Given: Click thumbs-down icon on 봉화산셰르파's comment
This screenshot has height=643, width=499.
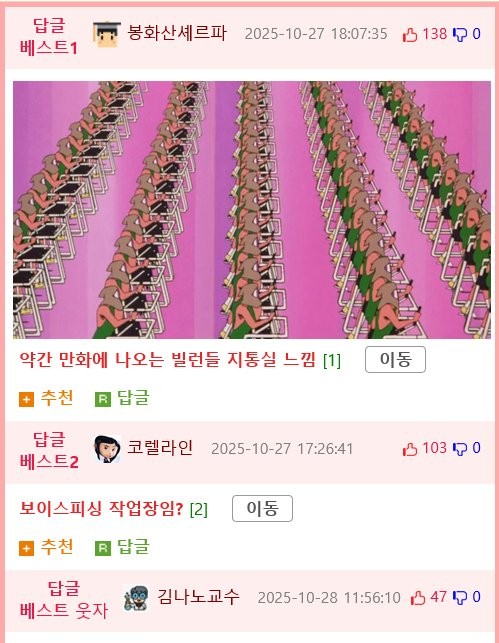Looking at the screenshot, I should (460, 34).
